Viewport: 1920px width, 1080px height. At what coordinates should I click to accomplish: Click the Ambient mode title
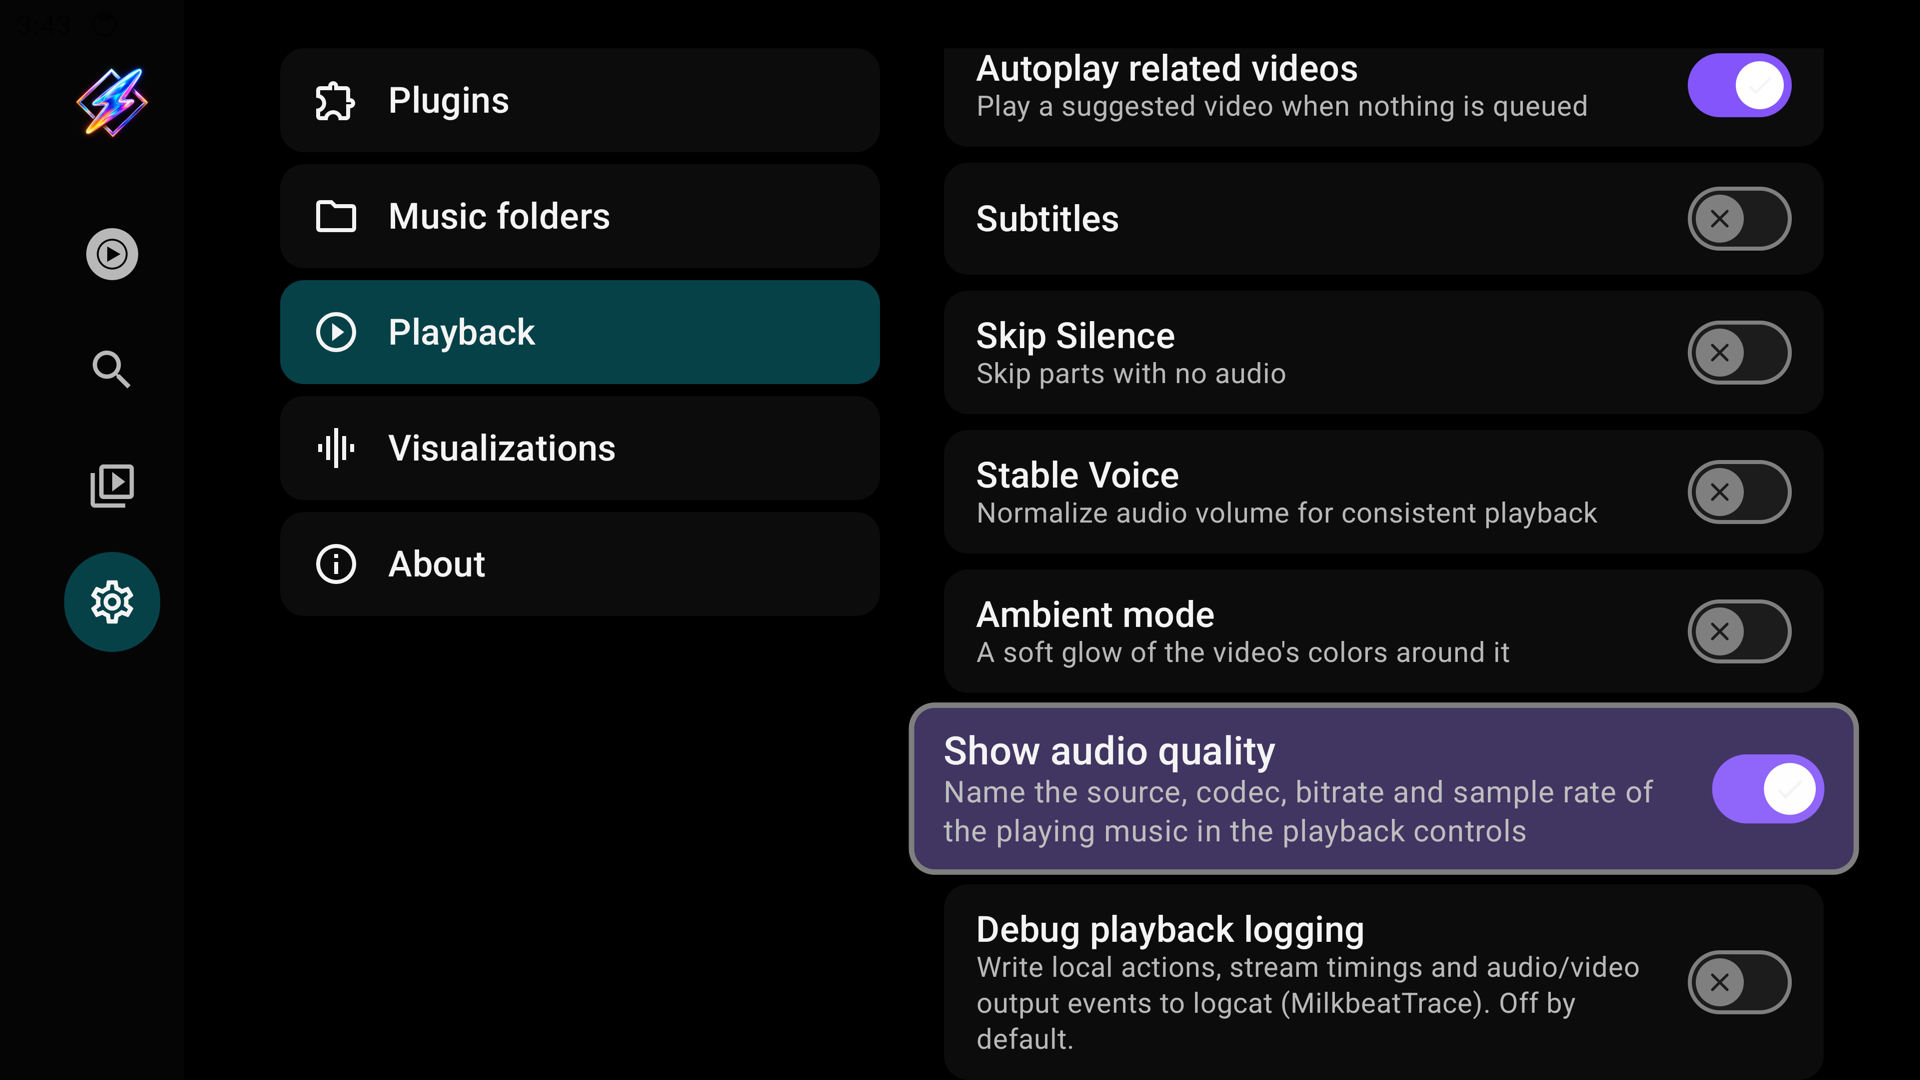point(1095,615)
